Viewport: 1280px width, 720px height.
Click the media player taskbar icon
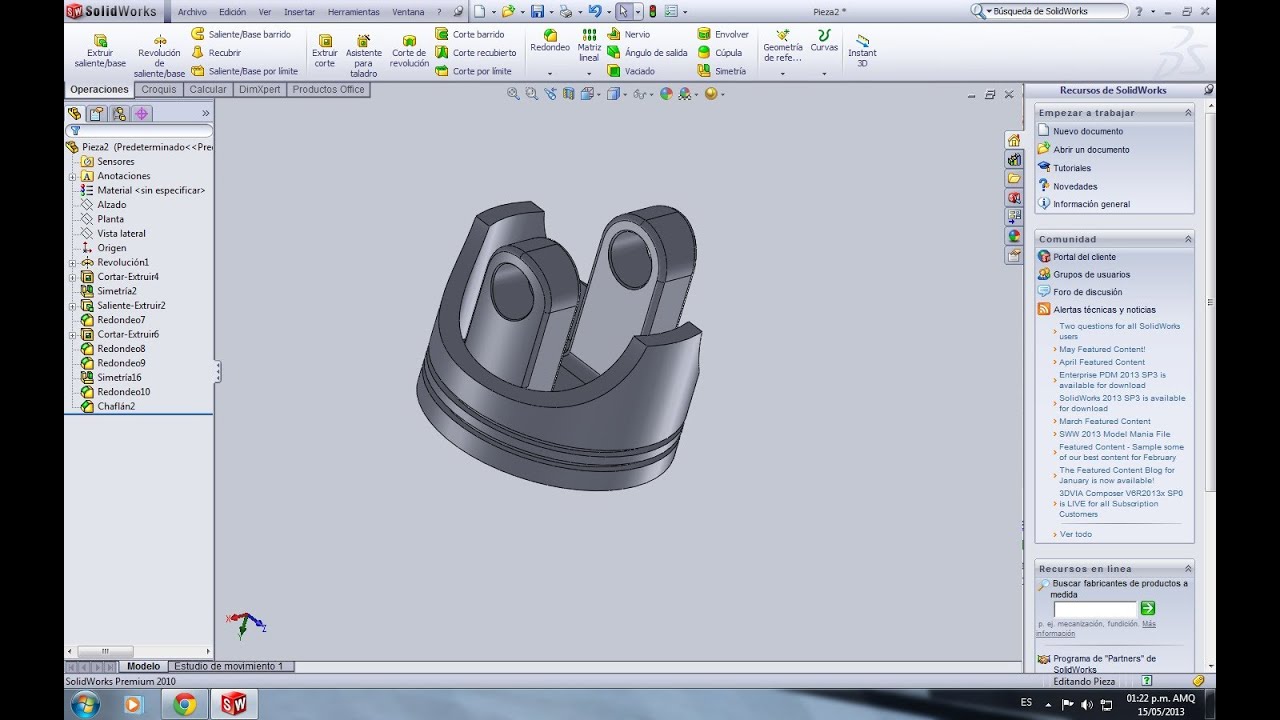point(133,704)
